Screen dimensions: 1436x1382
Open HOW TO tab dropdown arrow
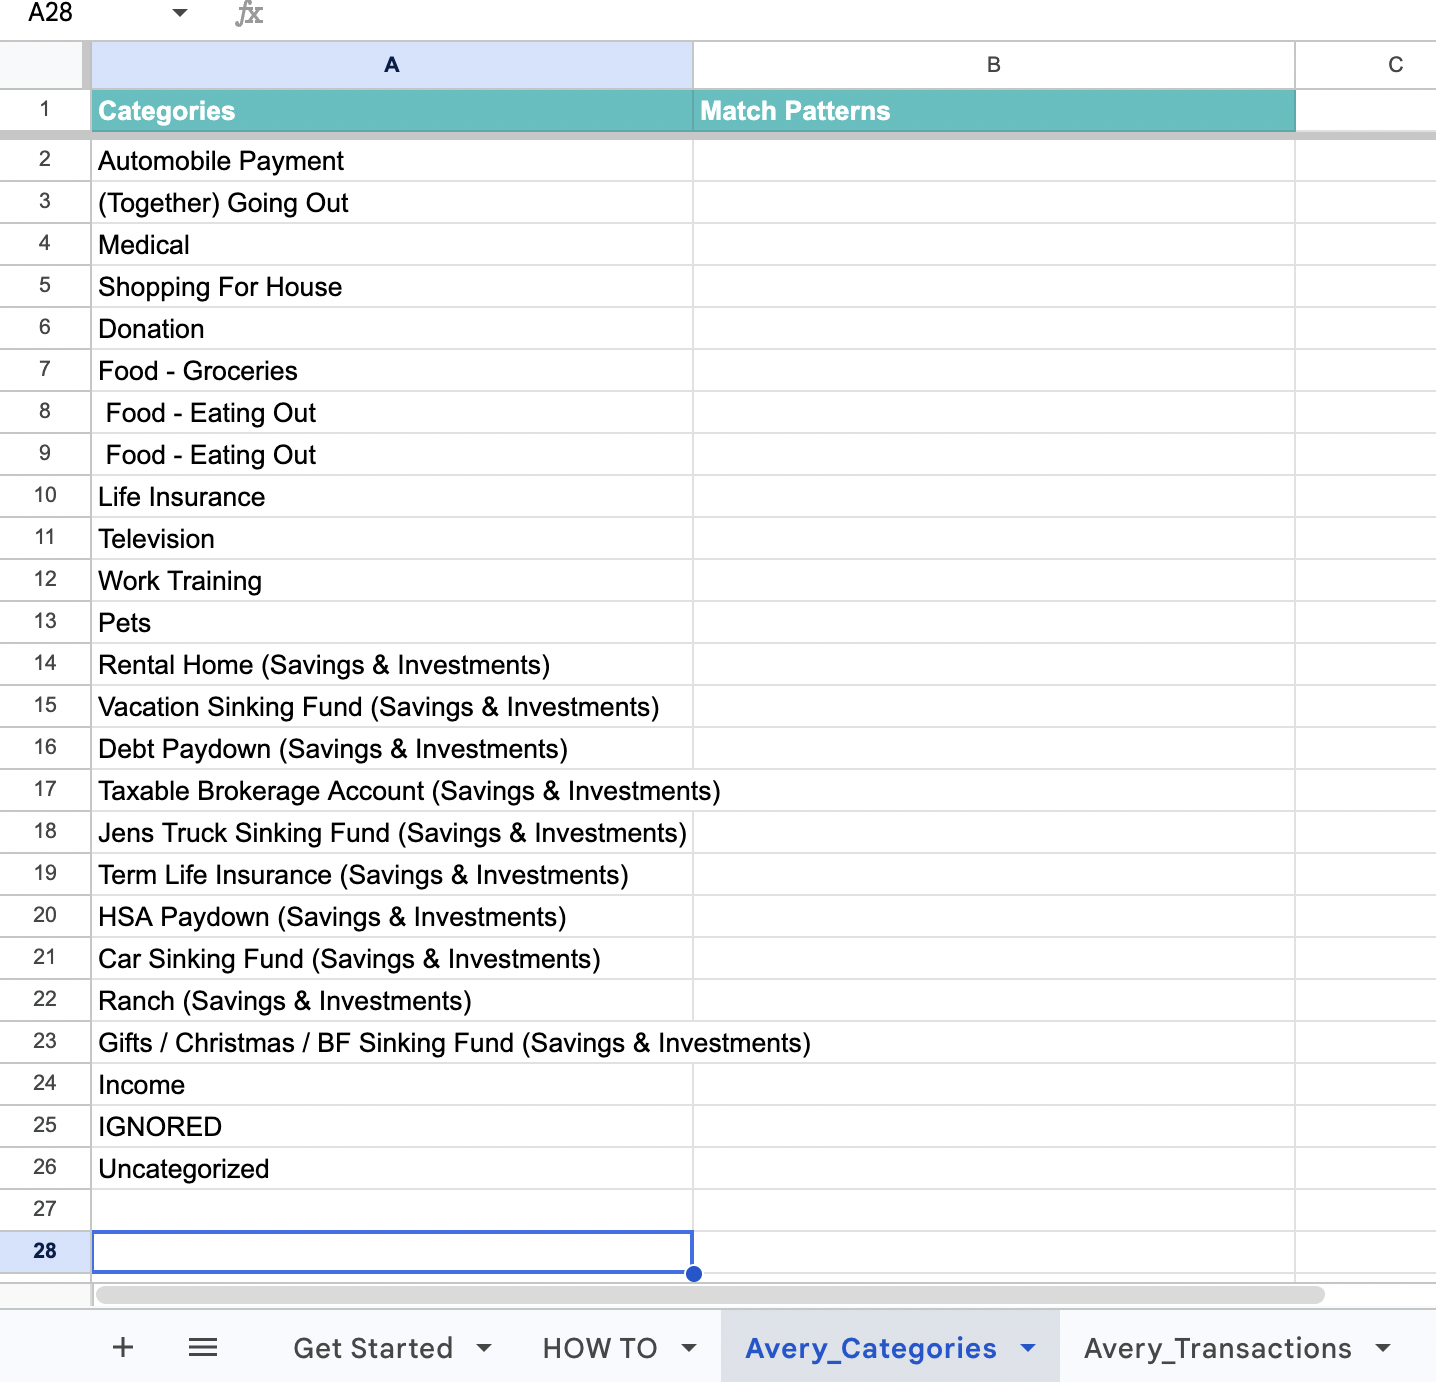(x=689, y=1348)
